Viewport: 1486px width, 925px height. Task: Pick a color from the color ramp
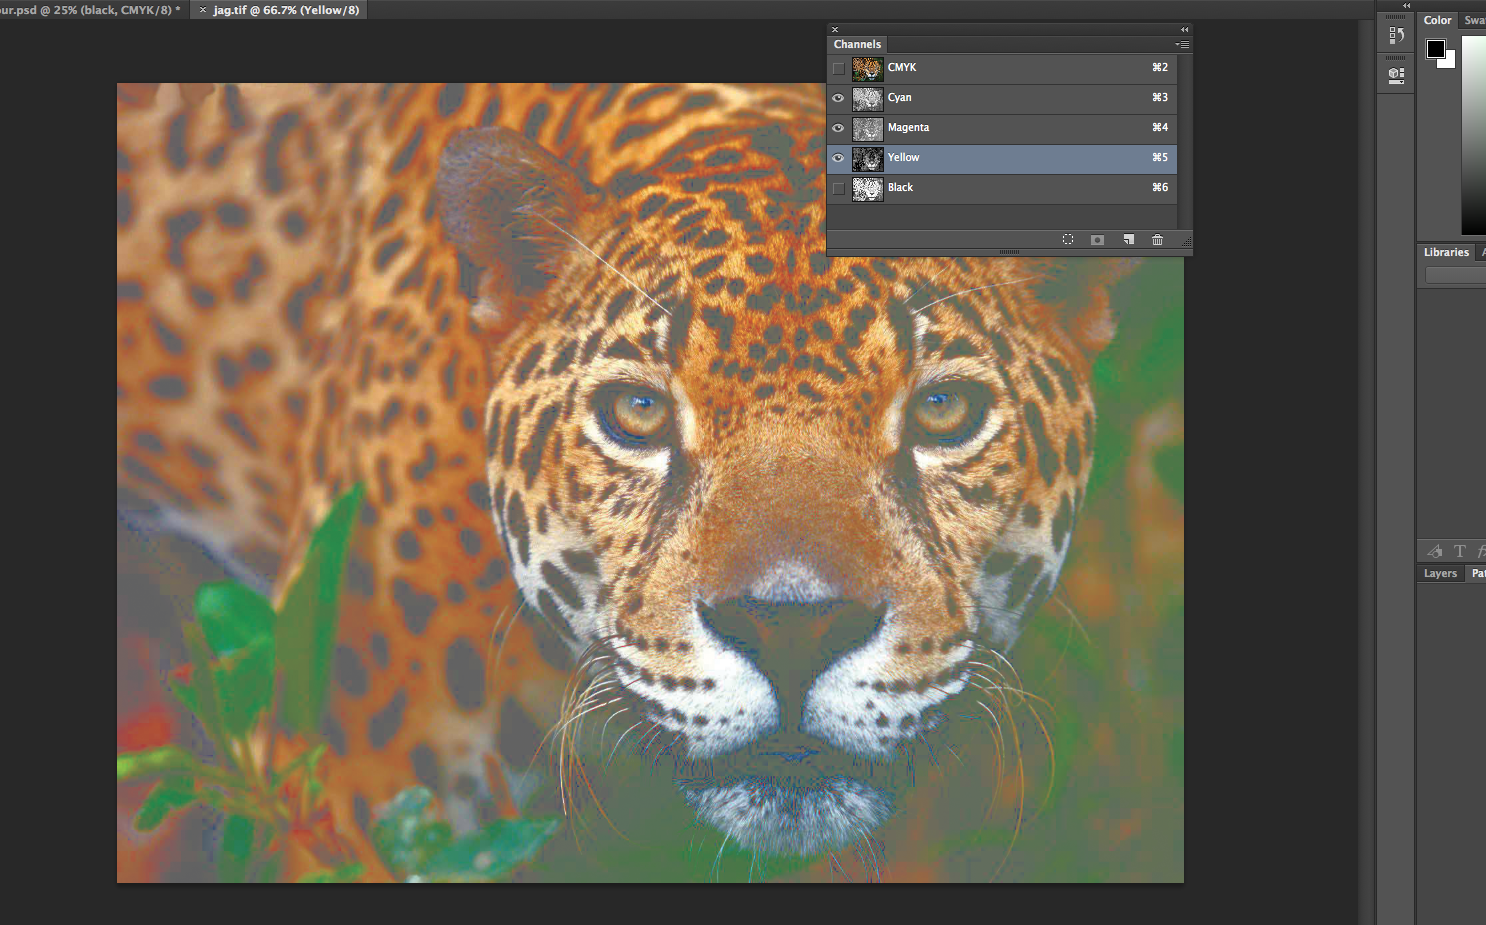click(x=1473, y=135)
